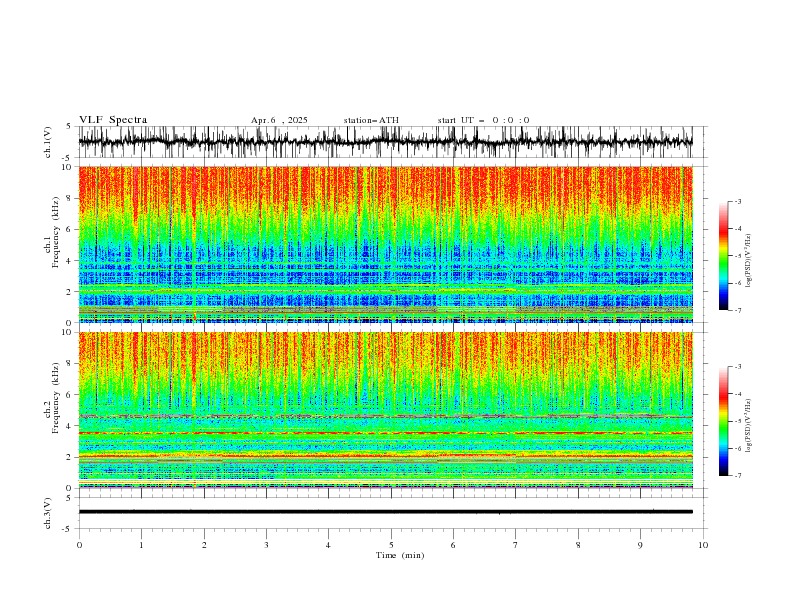Click the "-3" label on ch.1 color bar
The image size is (792, 612).
pos(738,201)
